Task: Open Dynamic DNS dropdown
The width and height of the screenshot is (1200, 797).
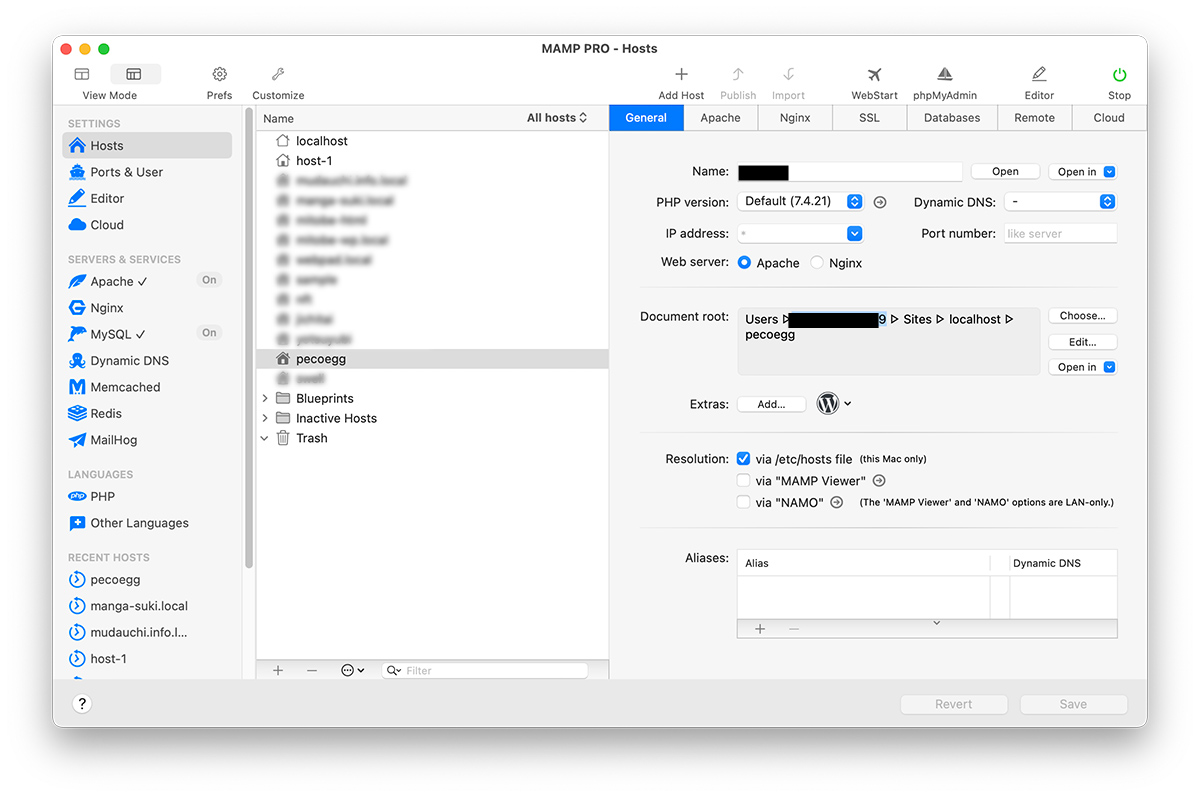Action: click(x=1060, y=202)
